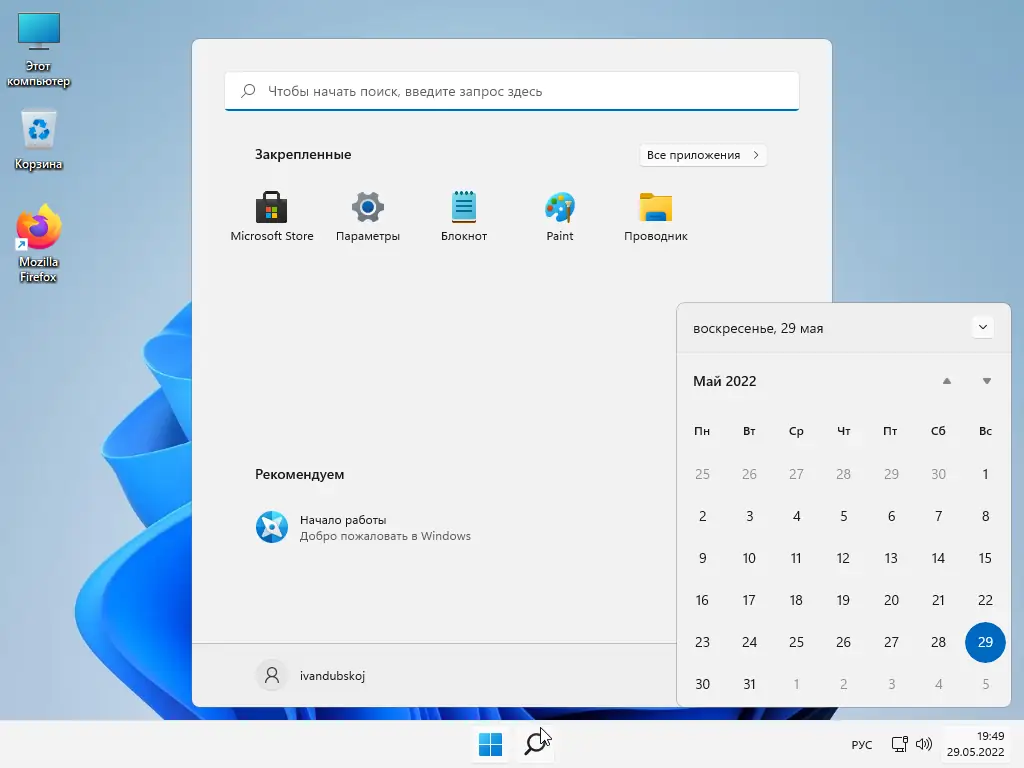1024x768 pixels.
Task: Open Все приложения list
Action: [703, 155]
